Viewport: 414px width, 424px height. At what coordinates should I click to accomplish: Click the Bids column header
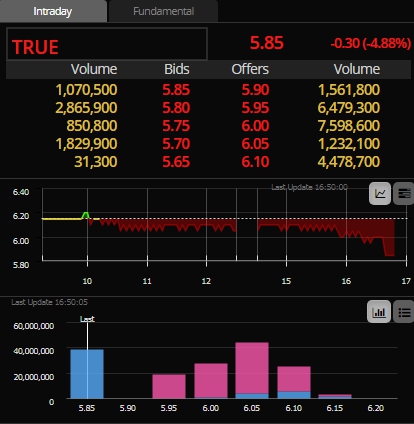177,69
